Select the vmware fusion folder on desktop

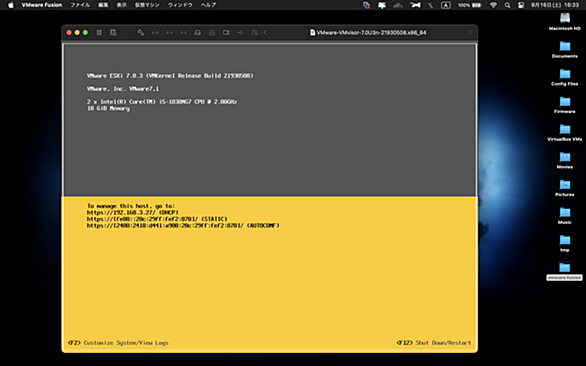tap(564, 271)
